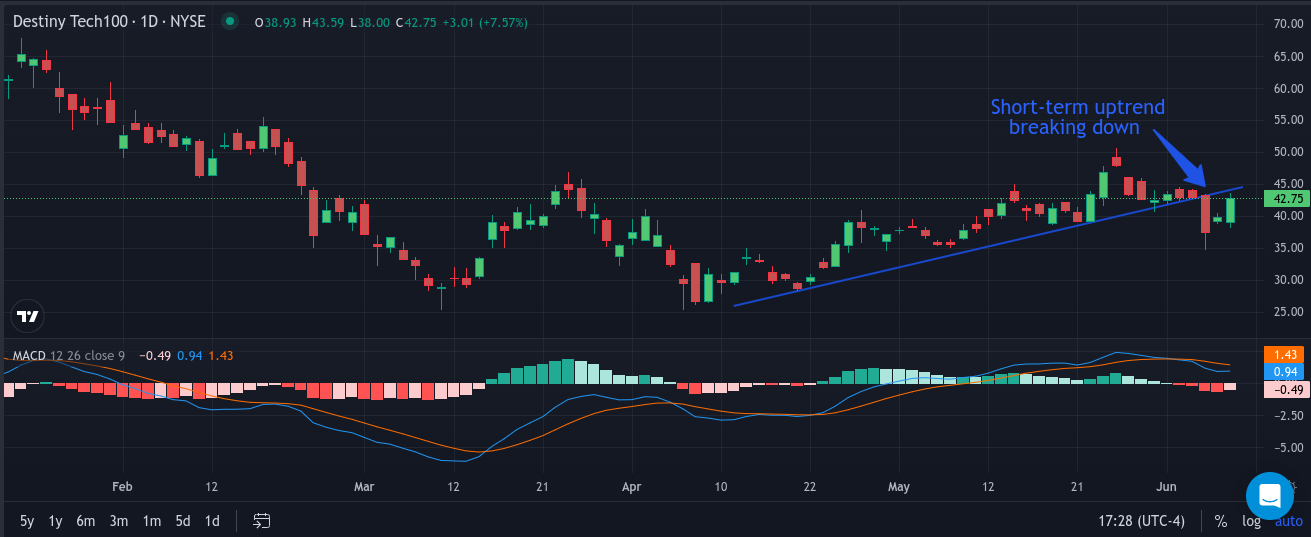Click the green market status dot
The height and width of the screenshot is (537, 1311).
[231, 21]
